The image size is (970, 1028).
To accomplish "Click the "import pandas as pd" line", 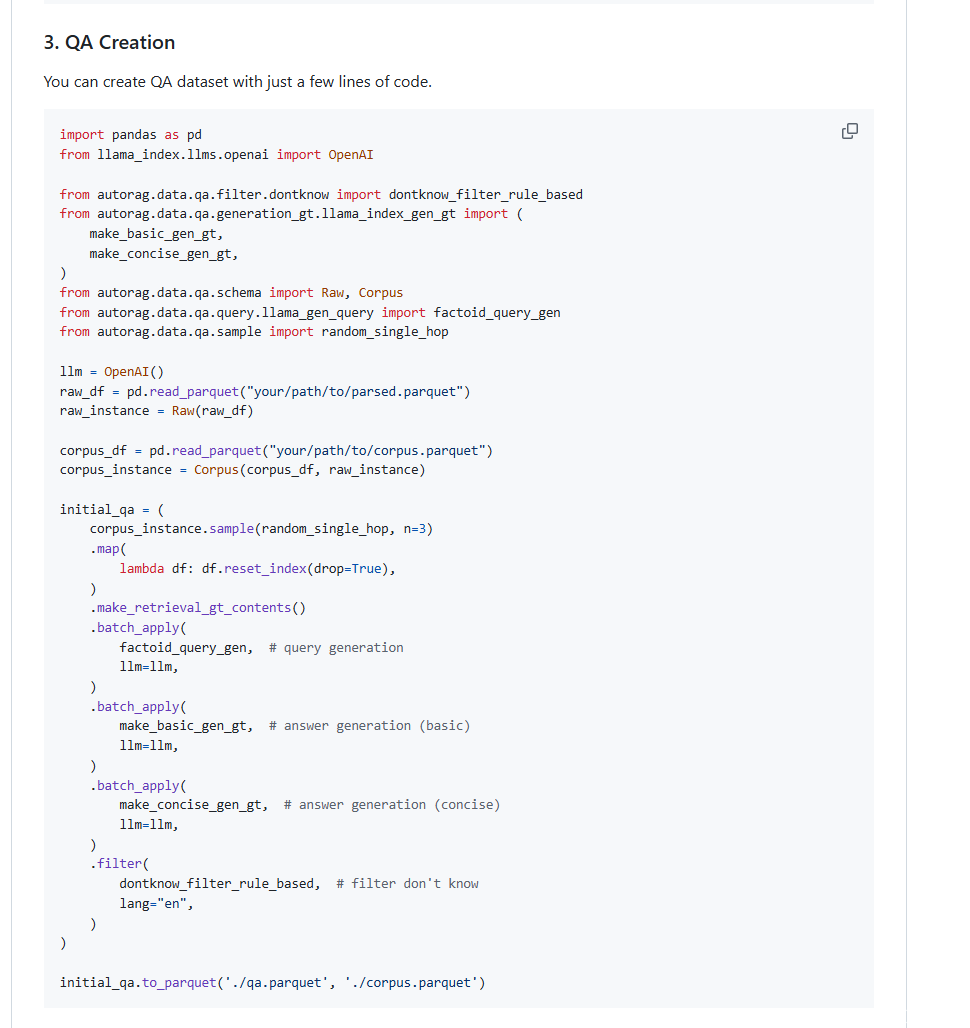I will point(130,135).
